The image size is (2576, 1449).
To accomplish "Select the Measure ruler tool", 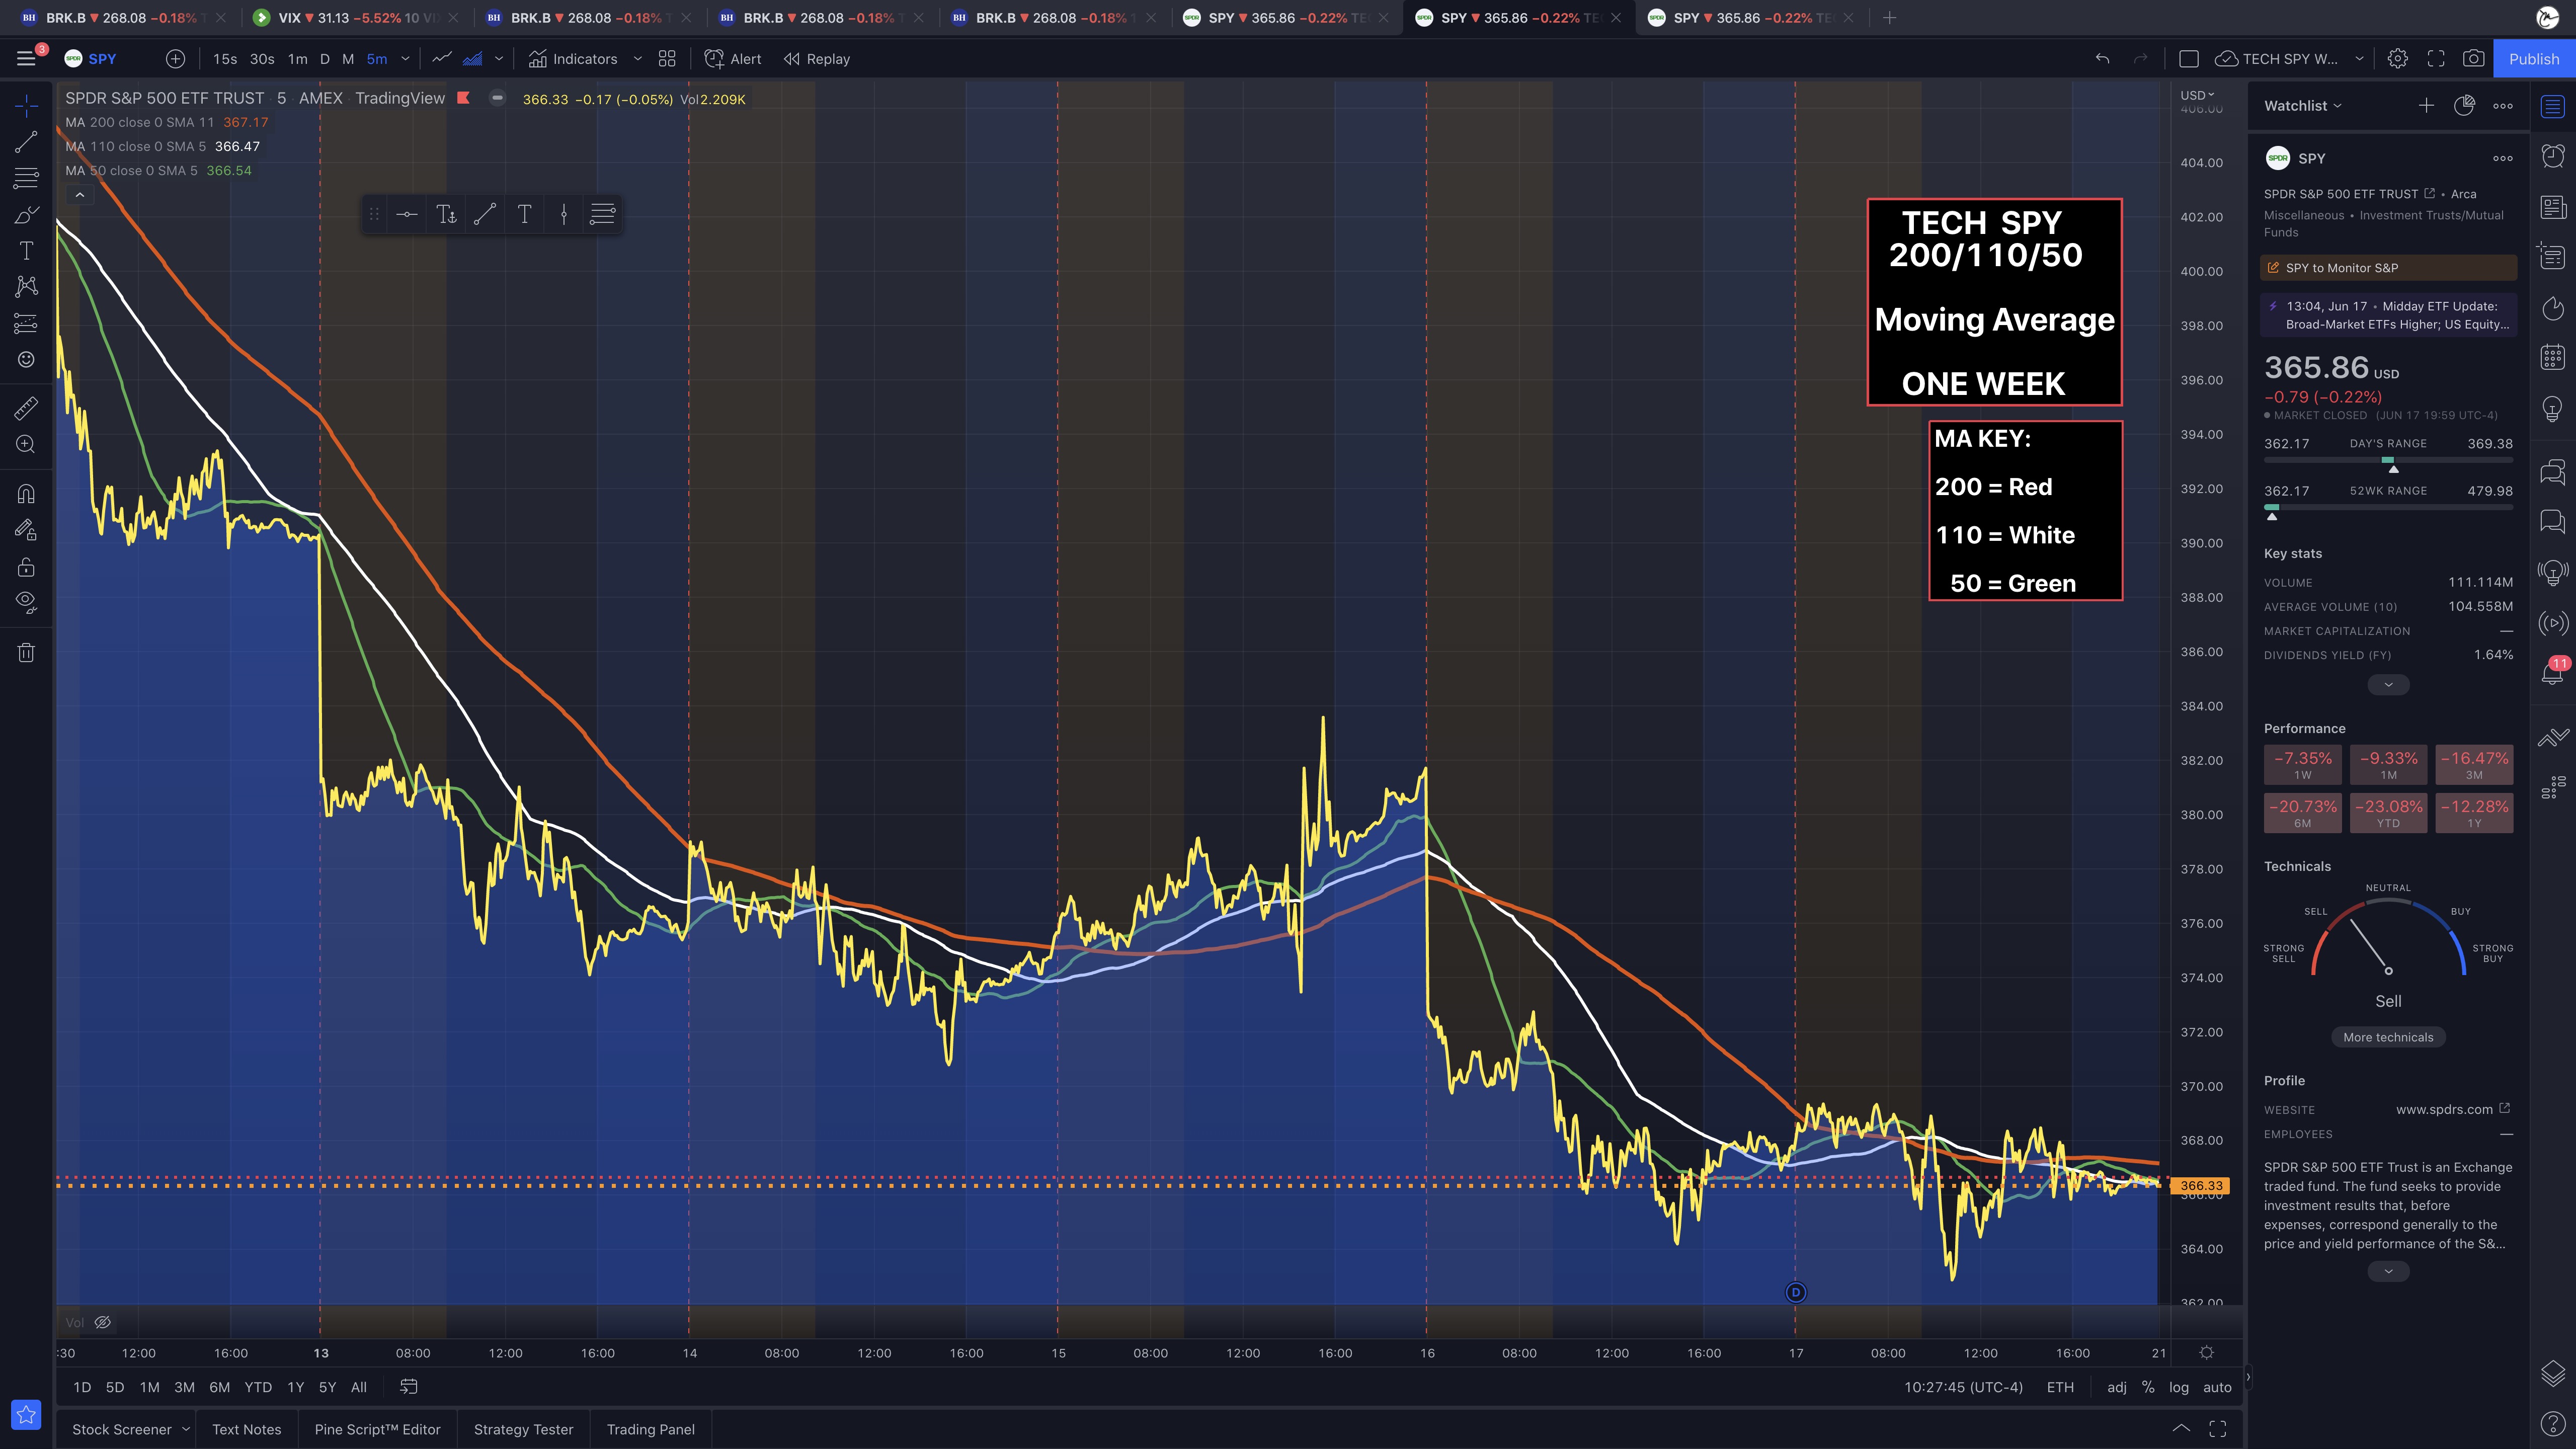I will [26, 408].
